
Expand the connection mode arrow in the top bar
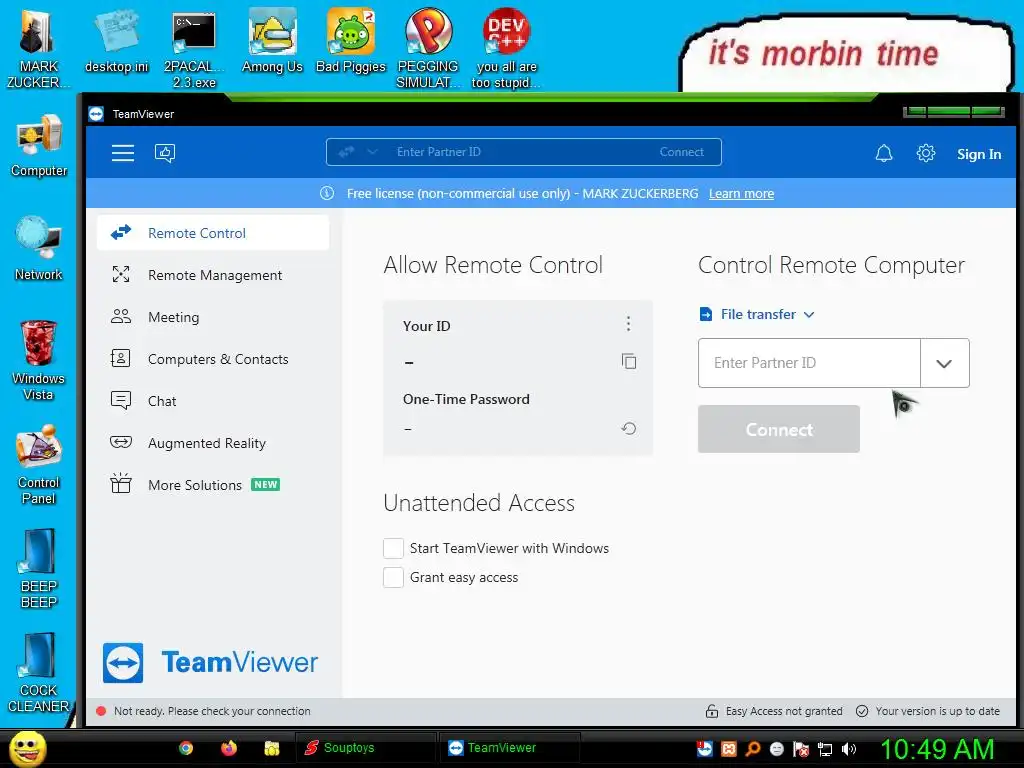[x=372, y=152]
